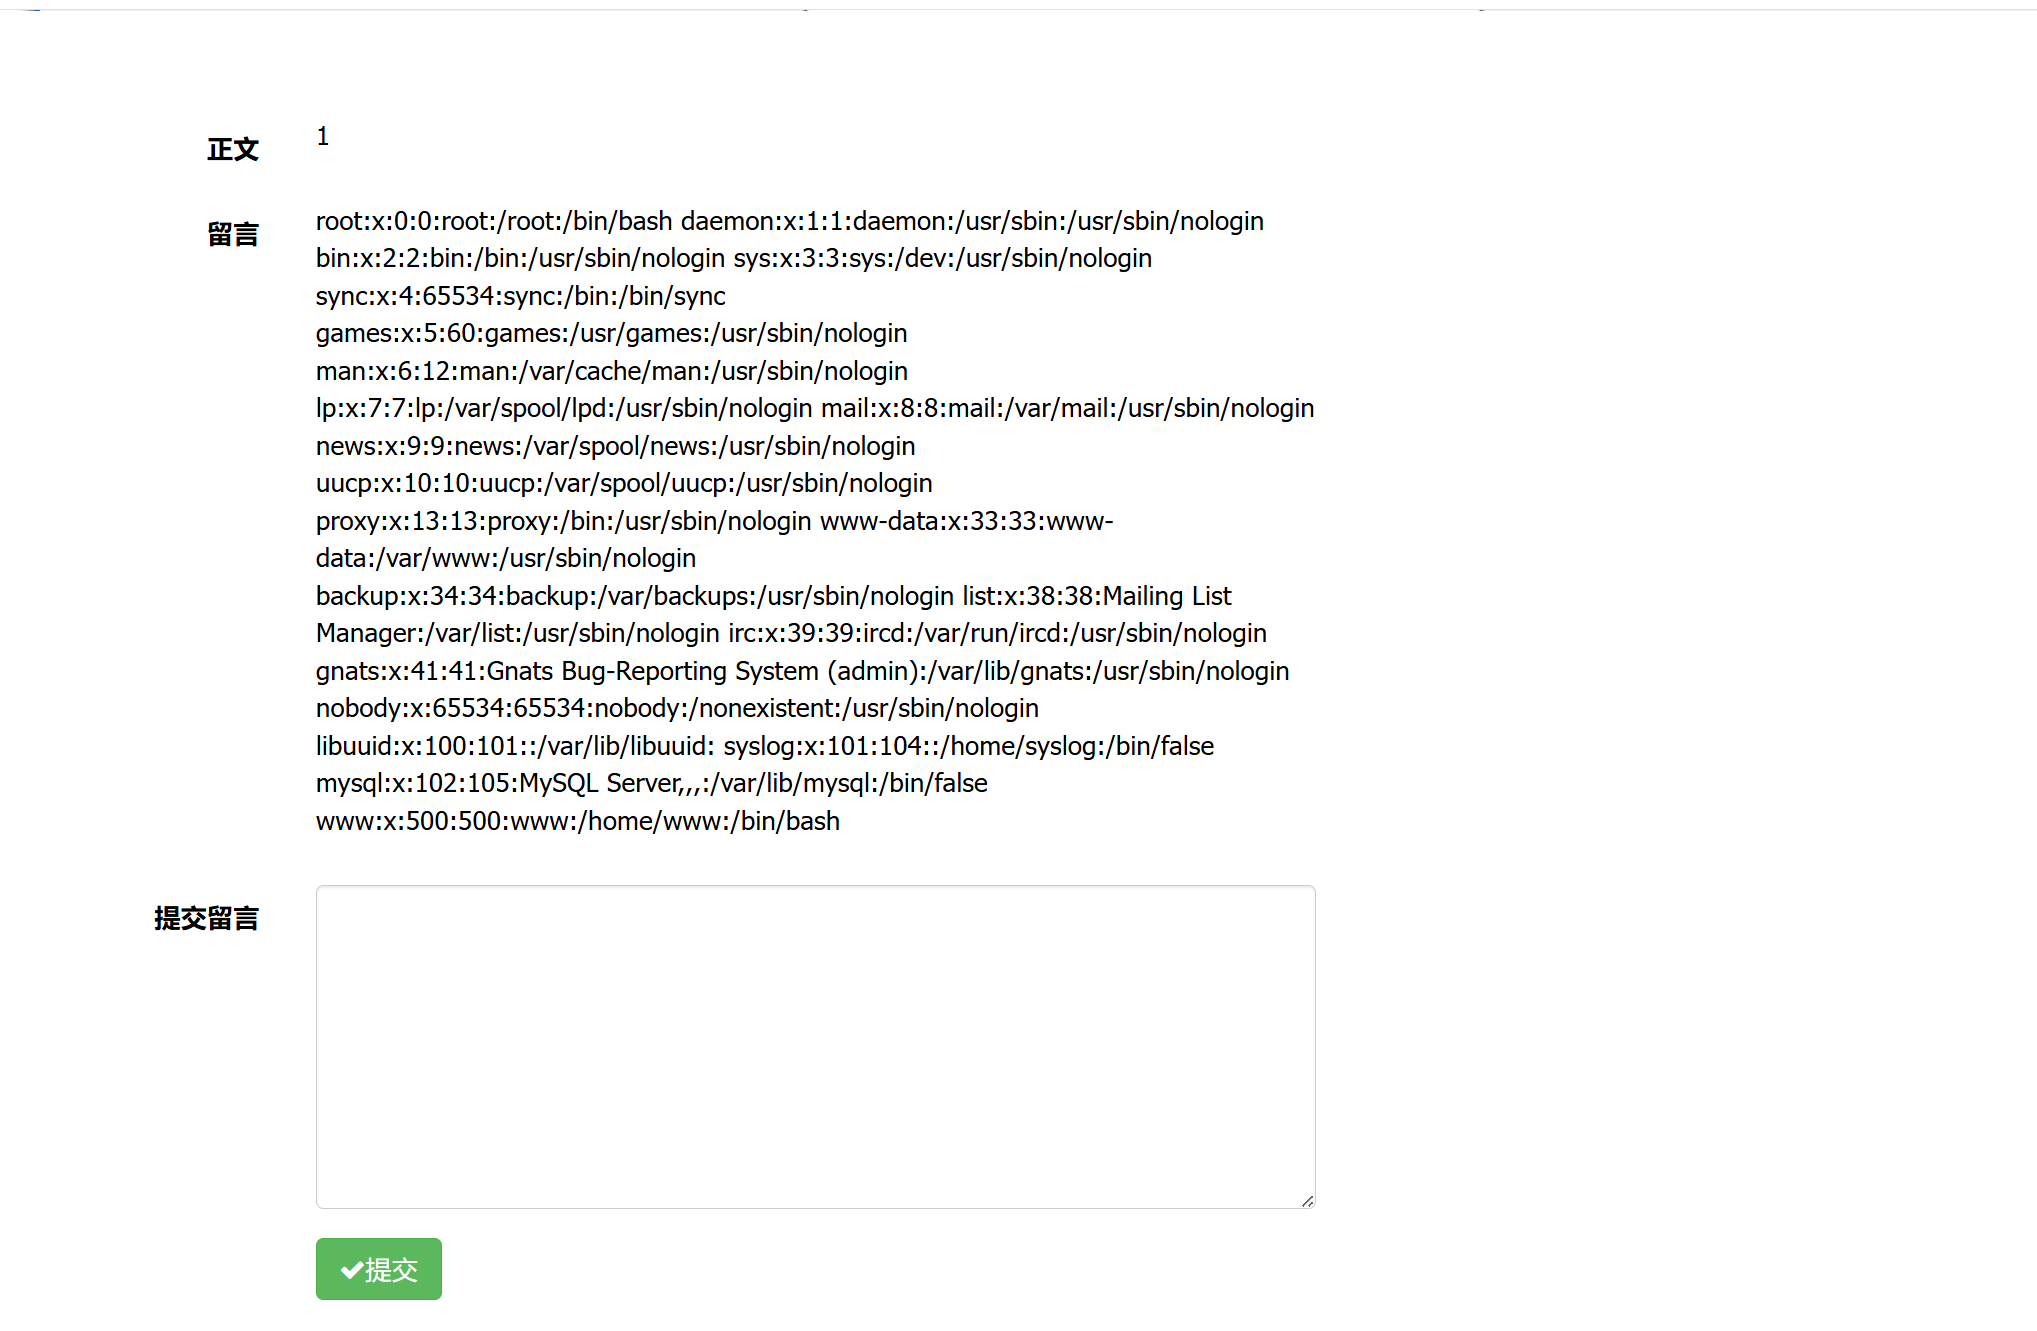Click the 留言 label
Image resolution: width=2037 pixels, height=1331 pixels.
coord(233,235)
